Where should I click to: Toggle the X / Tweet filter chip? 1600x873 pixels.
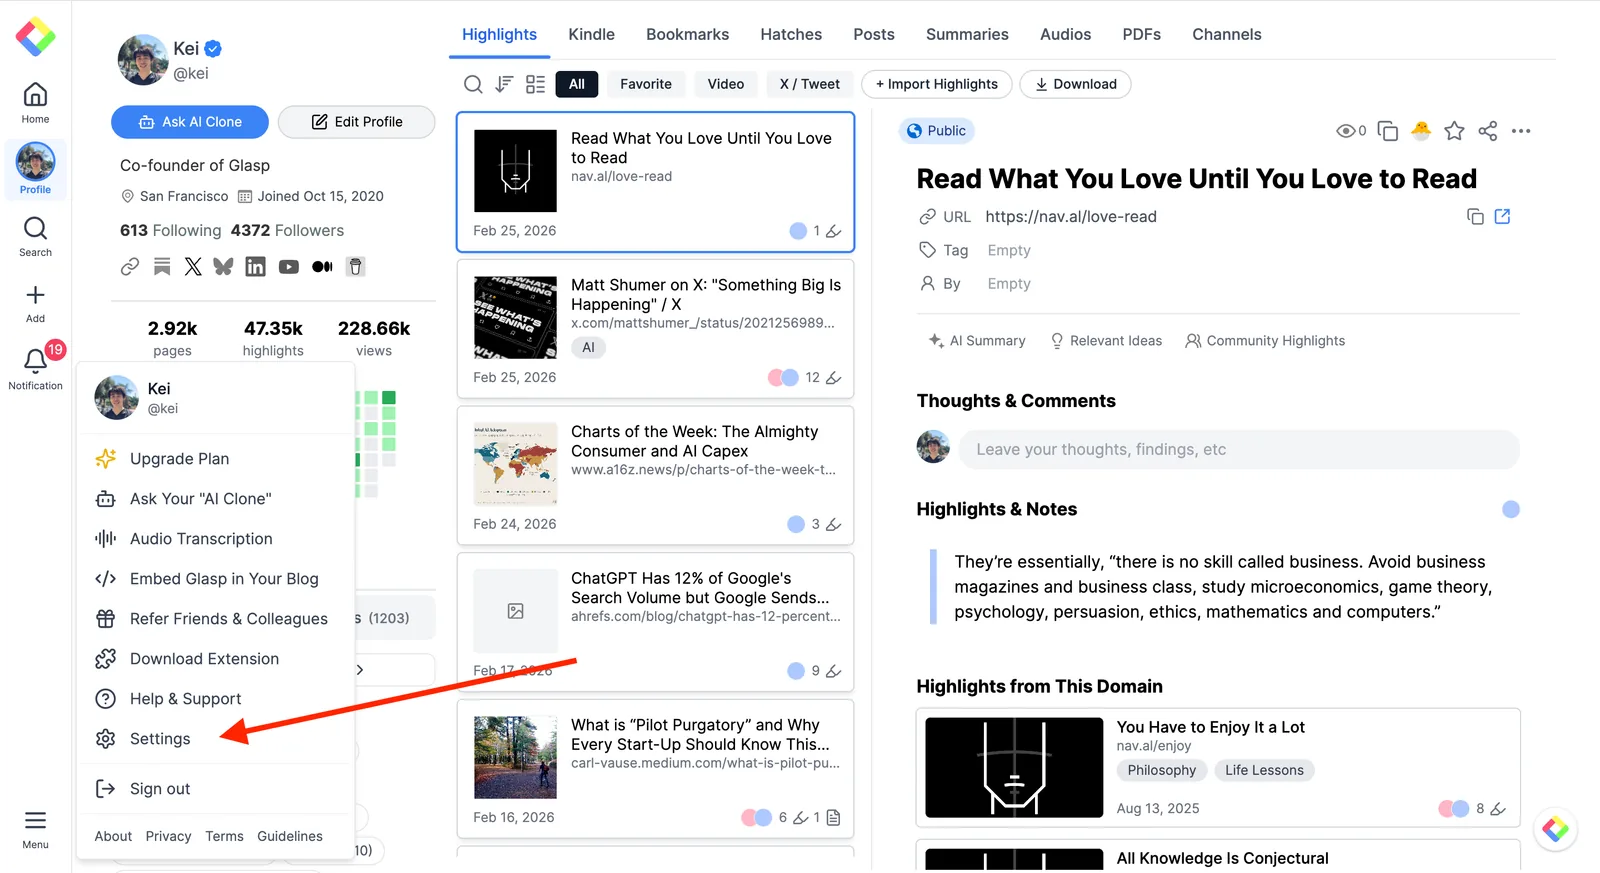coord(810,84)
